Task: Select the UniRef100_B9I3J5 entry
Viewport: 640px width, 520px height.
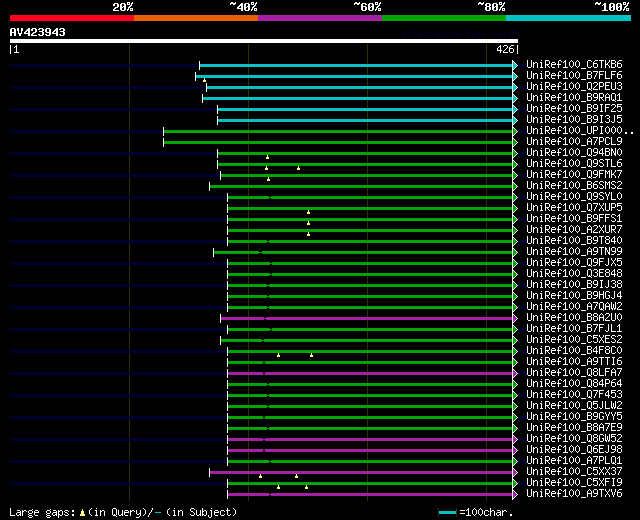Action: 574,120
